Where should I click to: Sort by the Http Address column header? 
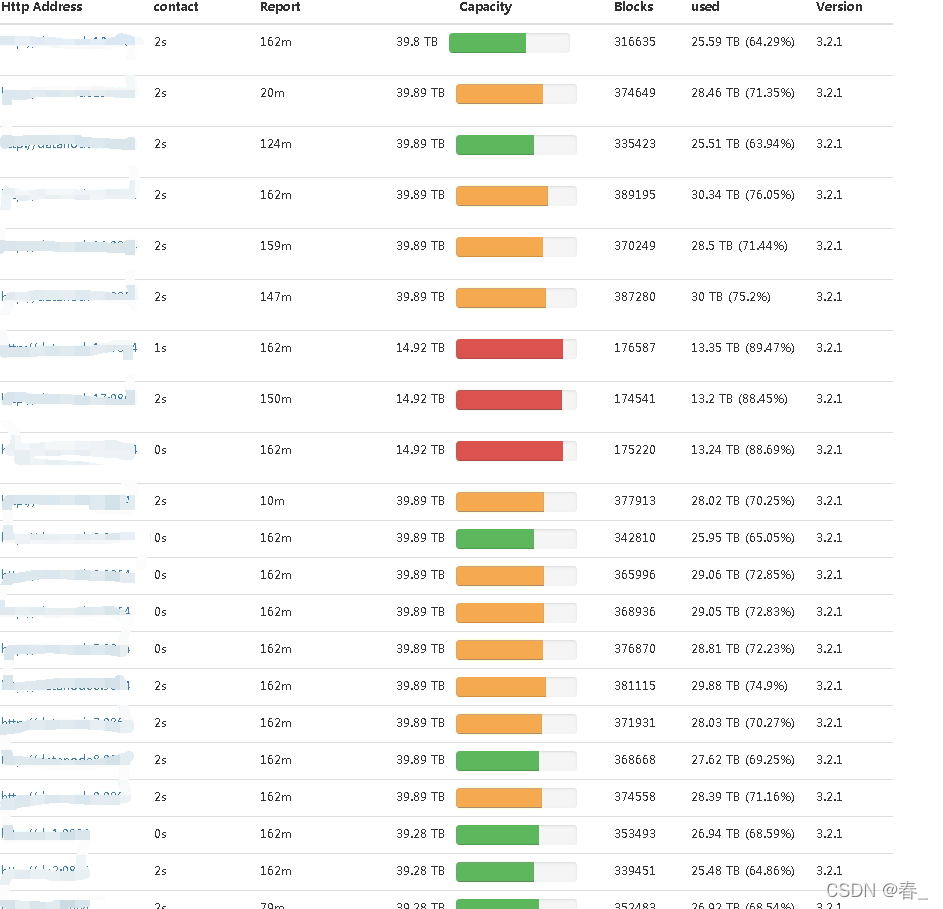click(41, 7)
